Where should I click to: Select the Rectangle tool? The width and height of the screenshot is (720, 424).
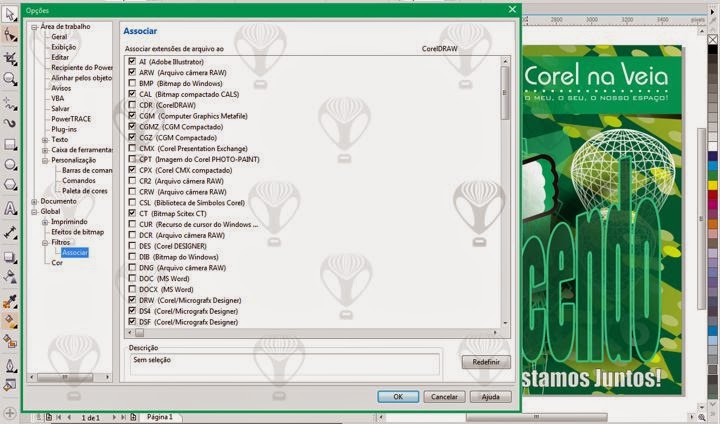pos(10,144)
